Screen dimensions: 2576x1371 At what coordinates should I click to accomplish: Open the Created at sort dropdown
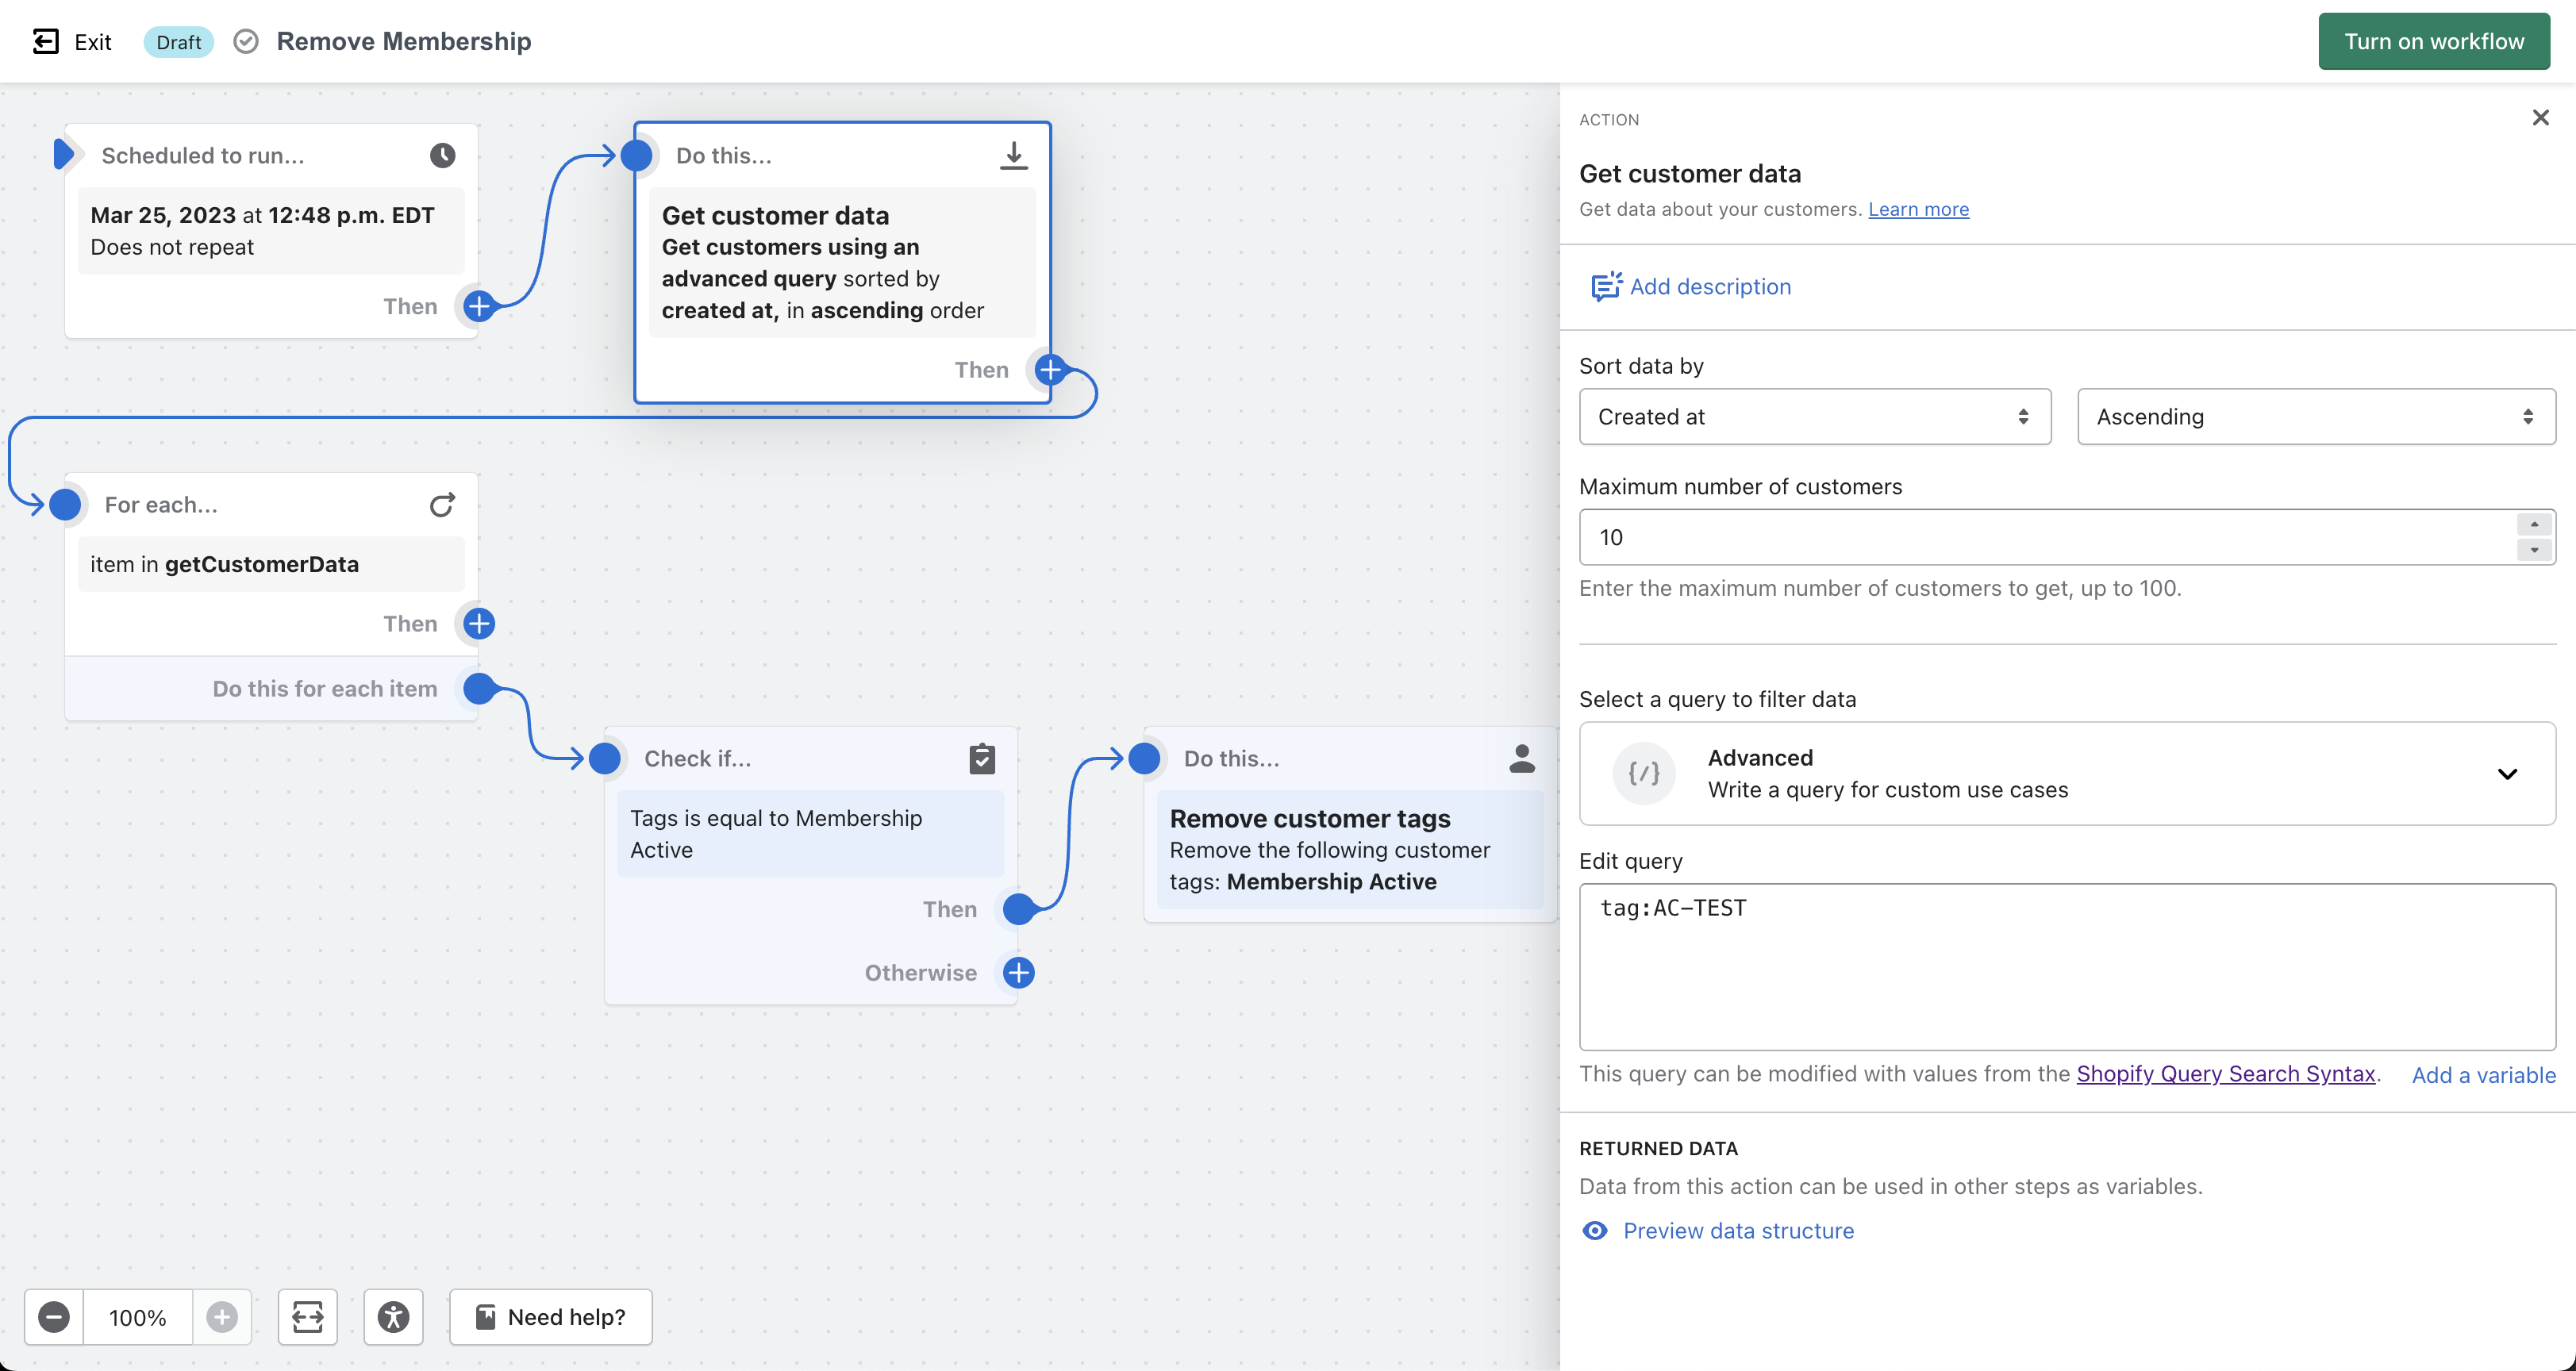coord(1814,416)
